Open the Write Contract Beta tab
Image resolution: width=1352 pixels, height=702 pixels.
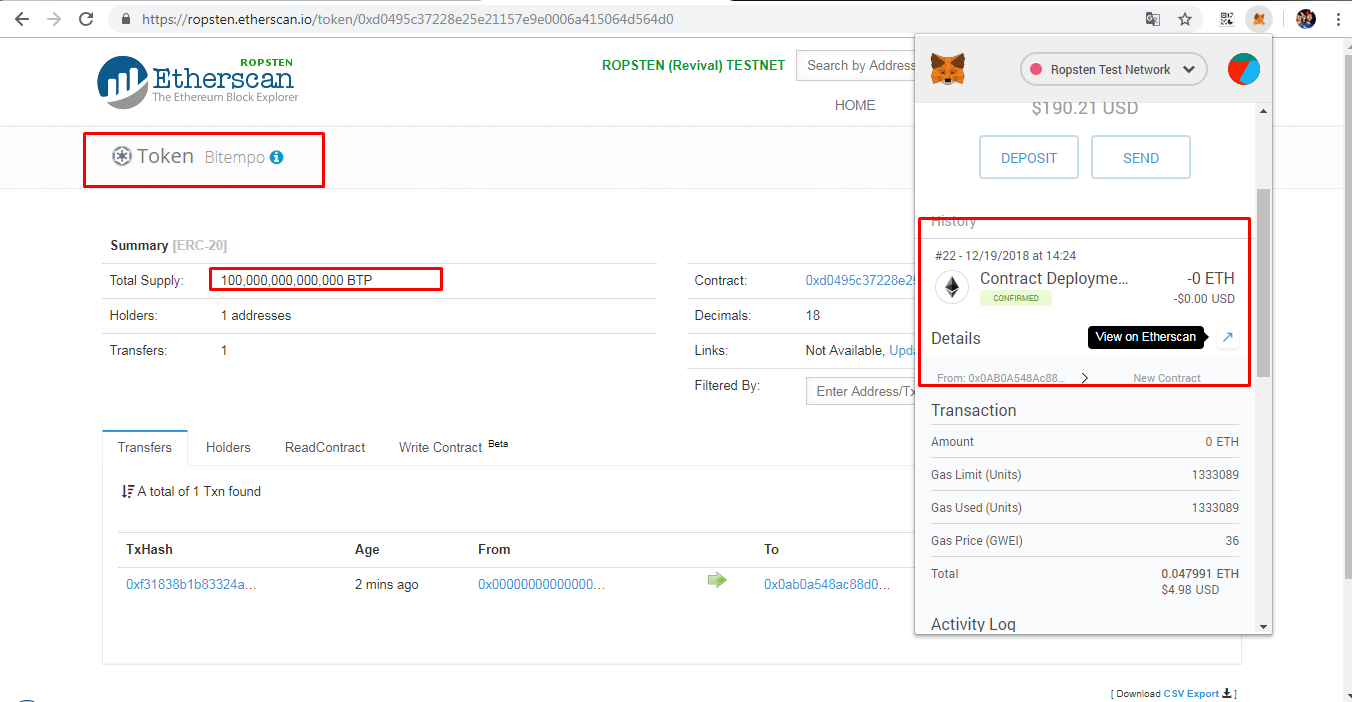pyautogui.click(x=453, y=447)
